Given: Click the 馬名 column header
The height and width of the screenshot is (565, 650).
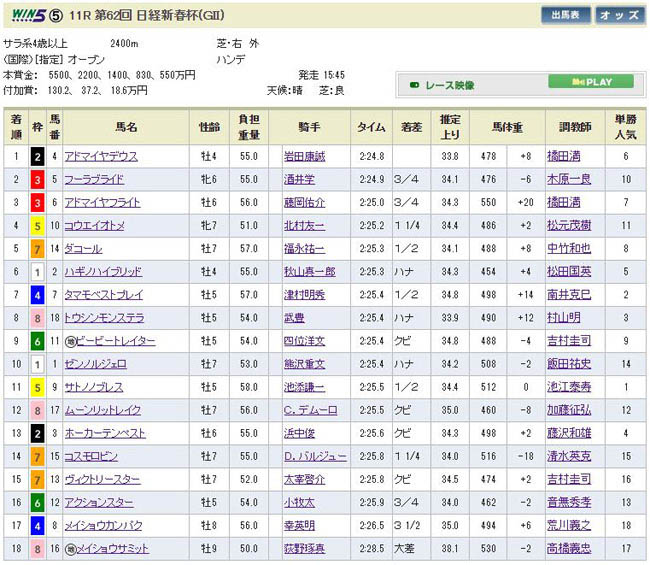Looking at the screenshot, I should coord(125,128).
